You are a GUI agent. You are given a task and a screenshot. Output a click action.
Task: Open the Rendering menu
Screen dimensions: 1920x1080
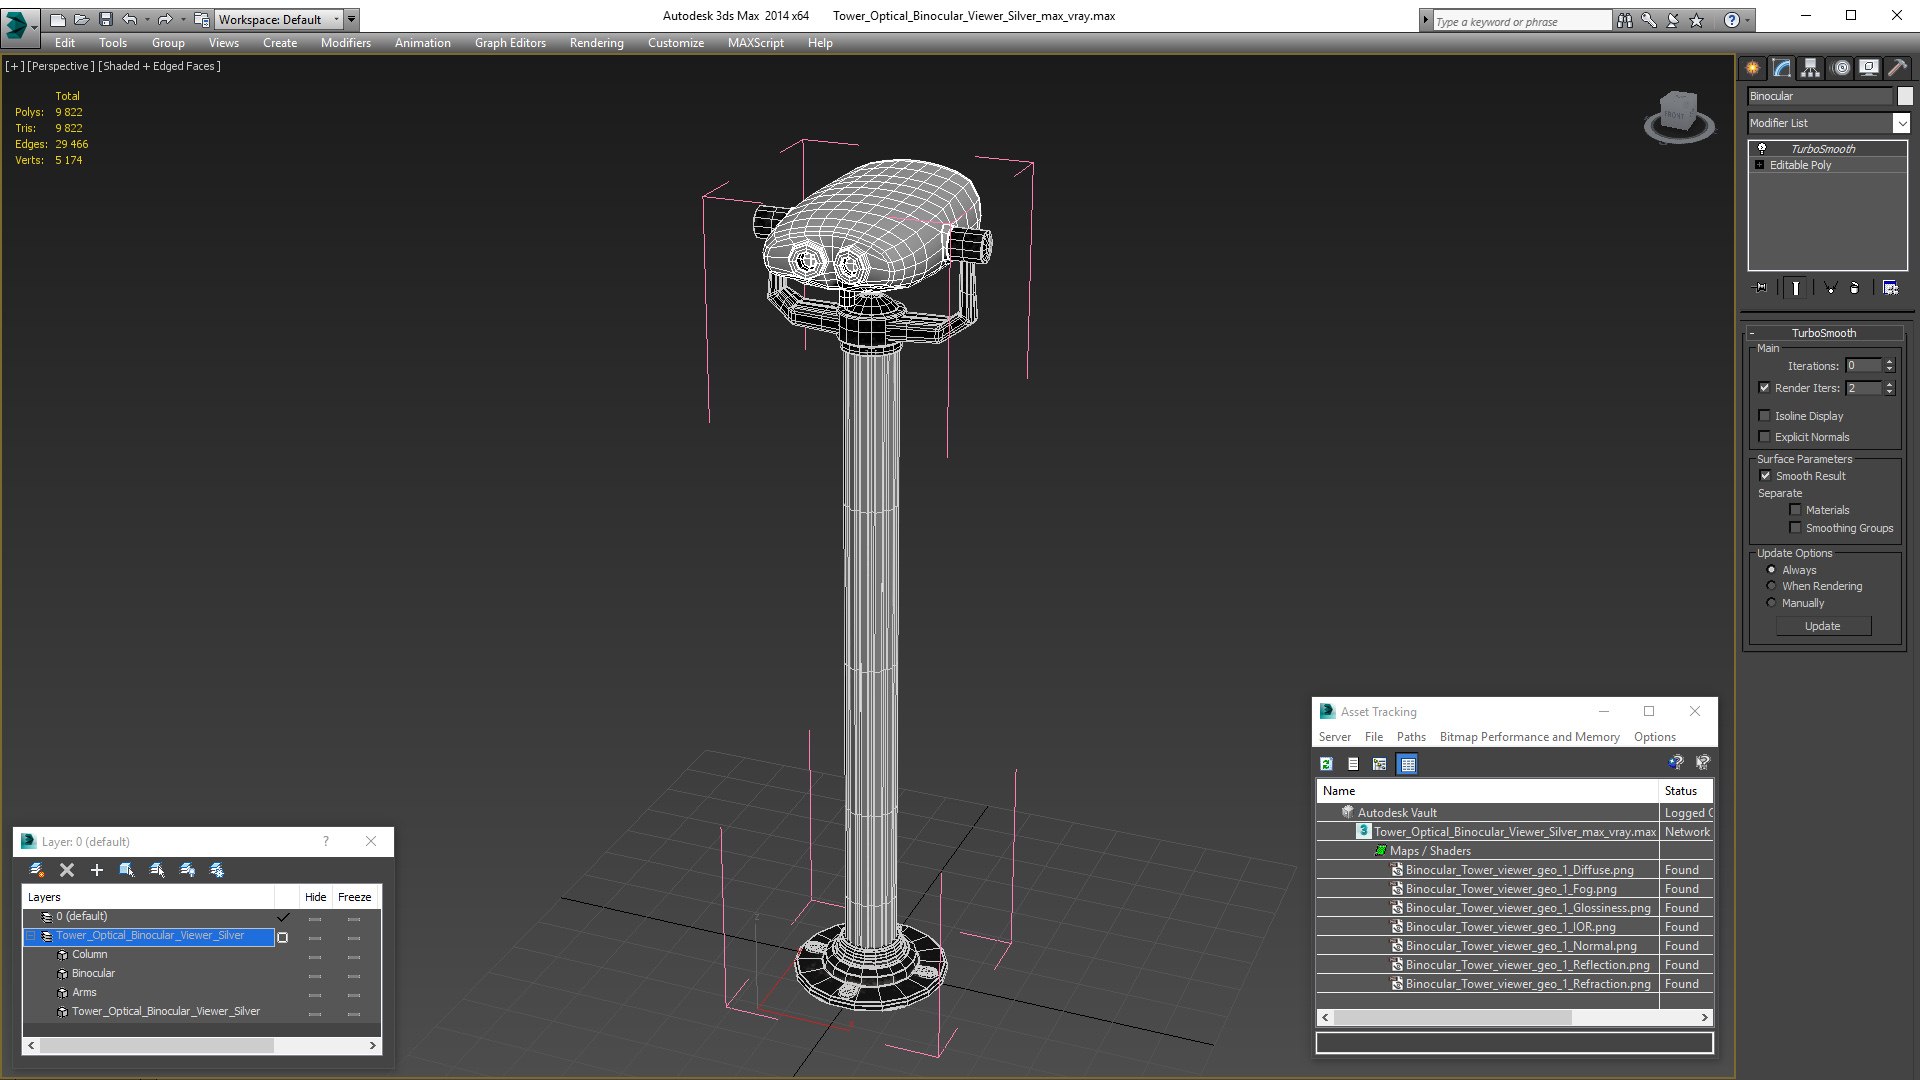click(597, 43)
